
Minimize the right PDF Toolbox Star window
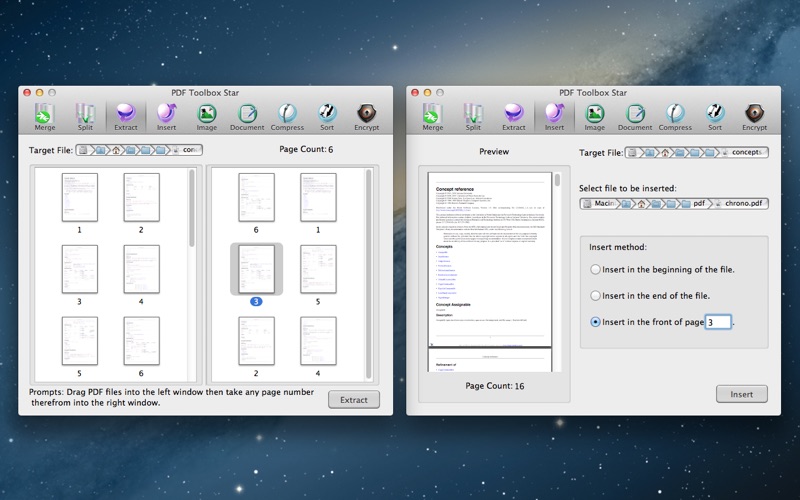pos(427,92)
